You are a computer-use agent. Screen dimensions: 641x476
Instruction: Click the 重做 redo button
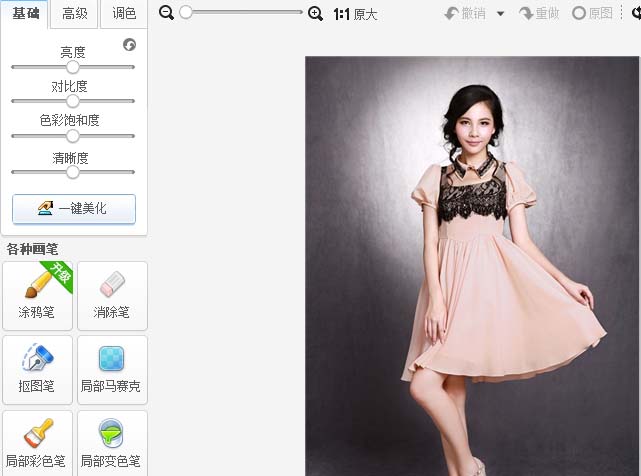point(539,14)
